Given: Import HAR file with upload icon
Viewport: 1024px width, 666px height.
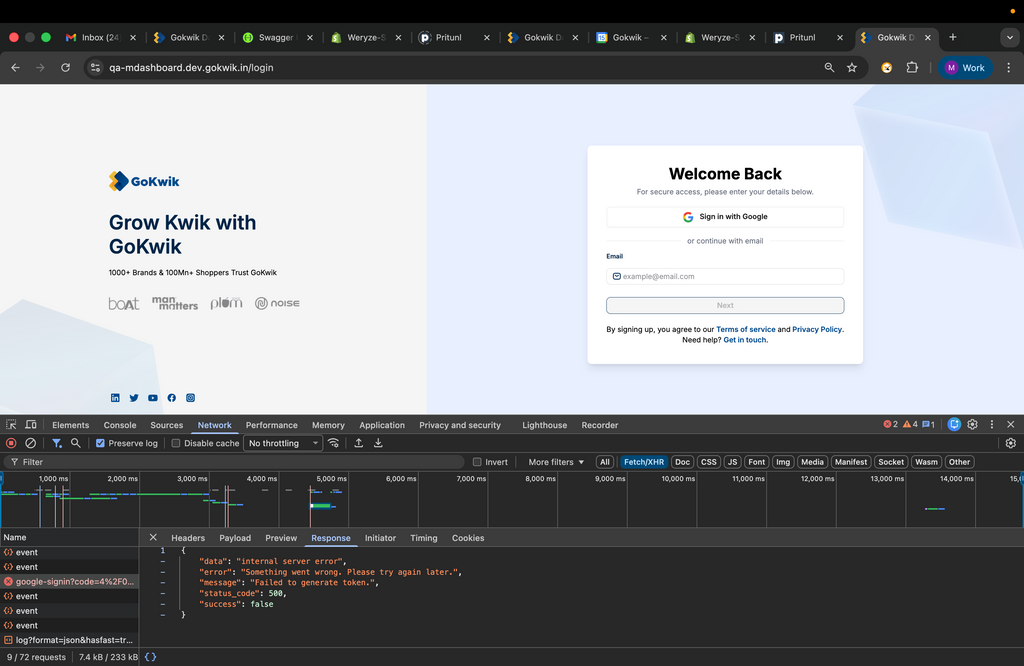Looking at the screenshot, I should (359, 443).
